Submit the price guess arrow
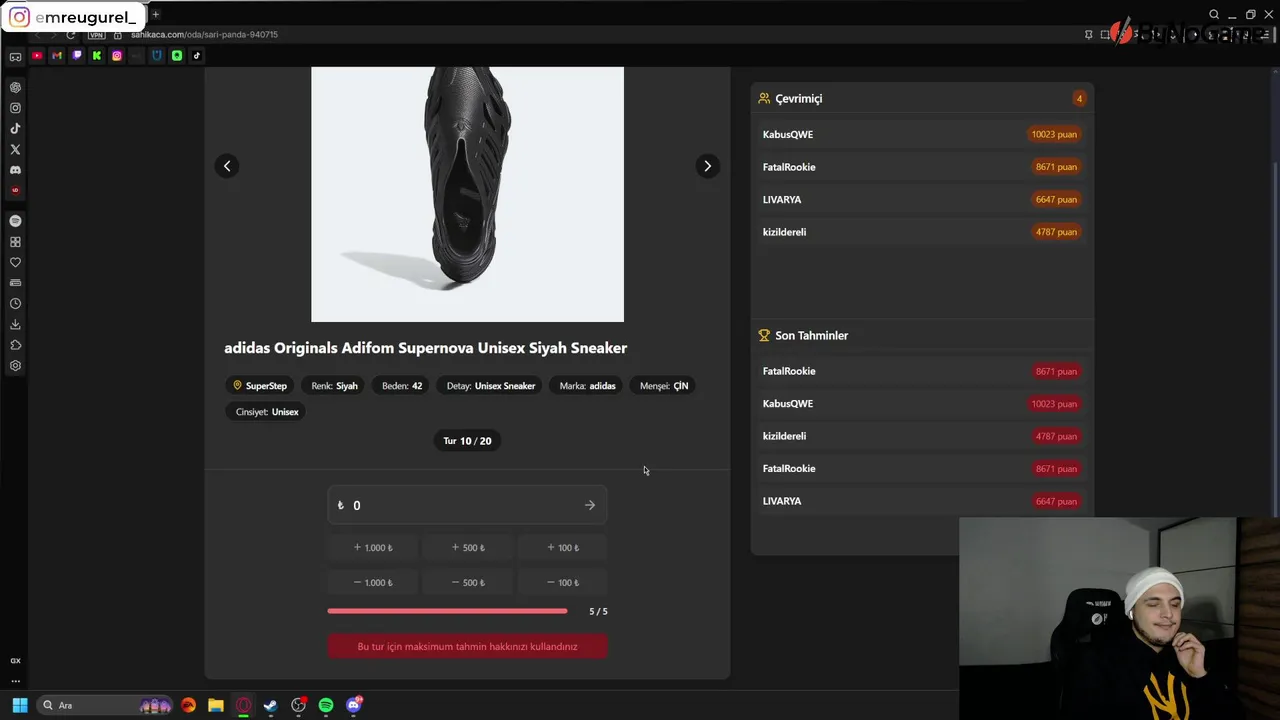Image resolution: width=1280 pixels, height=720 pixels. pyautogui.click(x=590, y=505)
